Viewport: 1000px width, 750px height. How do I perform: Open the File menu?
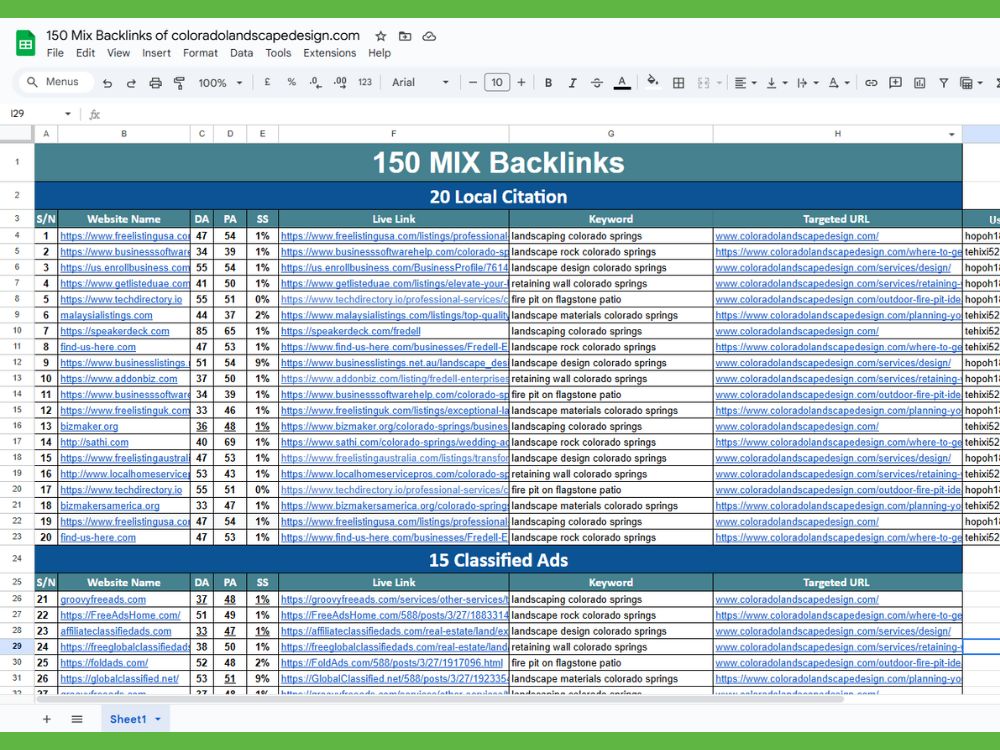point(55,53)
